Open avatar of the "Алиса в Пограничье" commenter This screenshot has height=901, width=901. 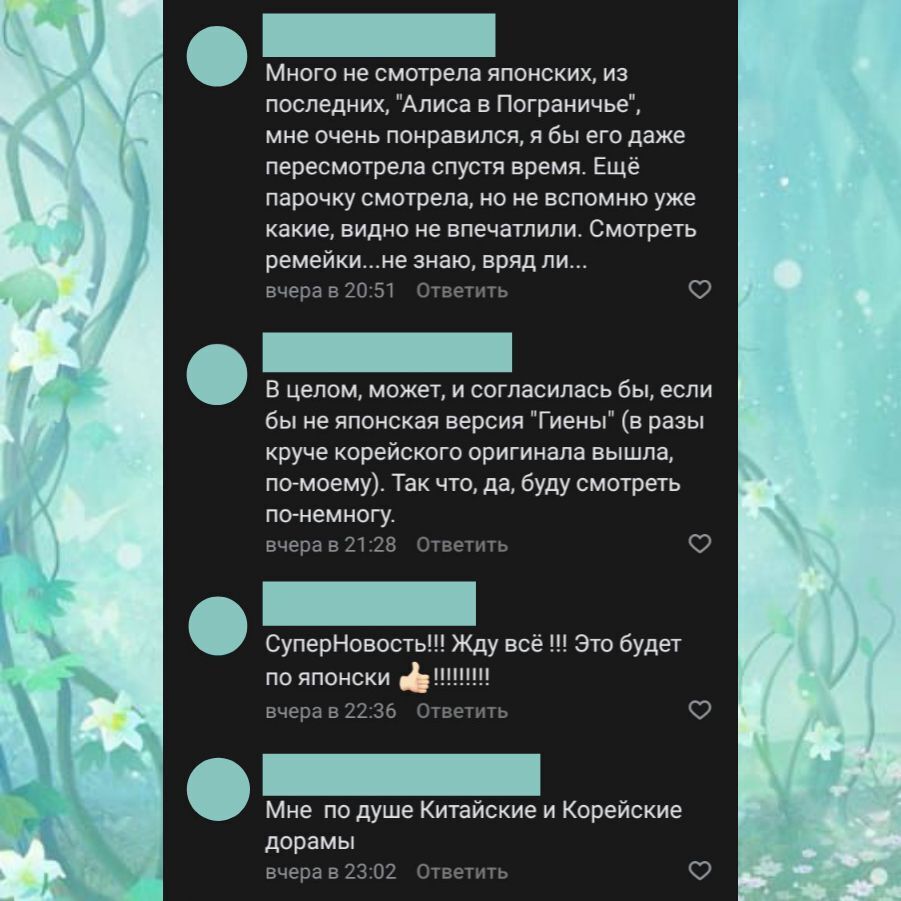[217, 56]
